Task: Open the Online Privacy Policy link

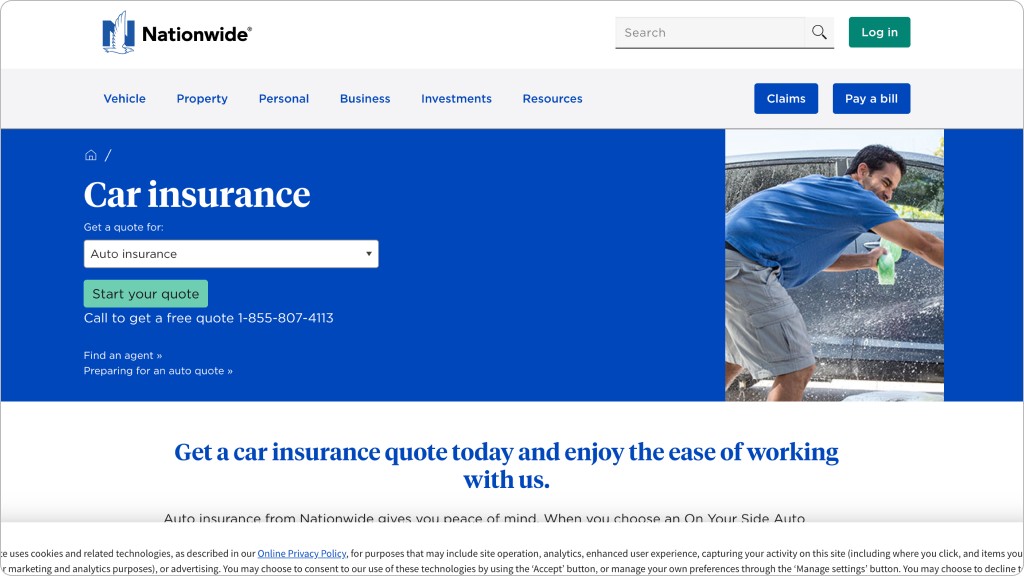Action: click(x=302, y=553)
